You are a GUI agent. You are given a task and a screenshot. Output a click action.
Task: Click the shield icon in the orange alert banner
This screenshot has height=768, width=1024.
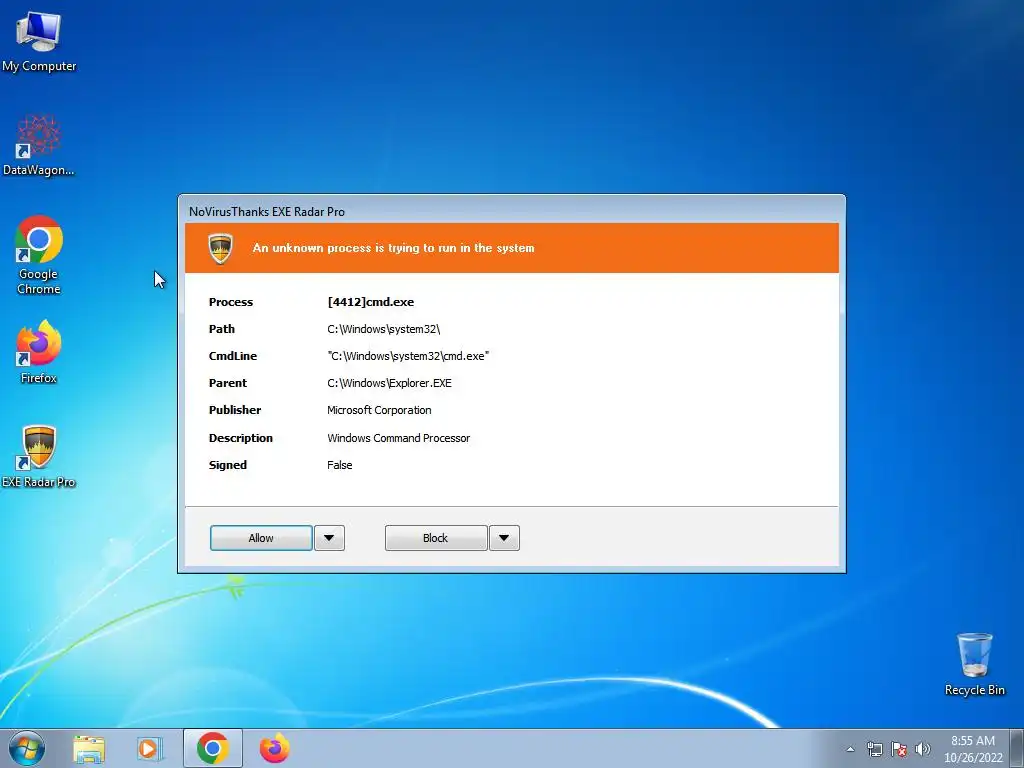coord(221,248)
